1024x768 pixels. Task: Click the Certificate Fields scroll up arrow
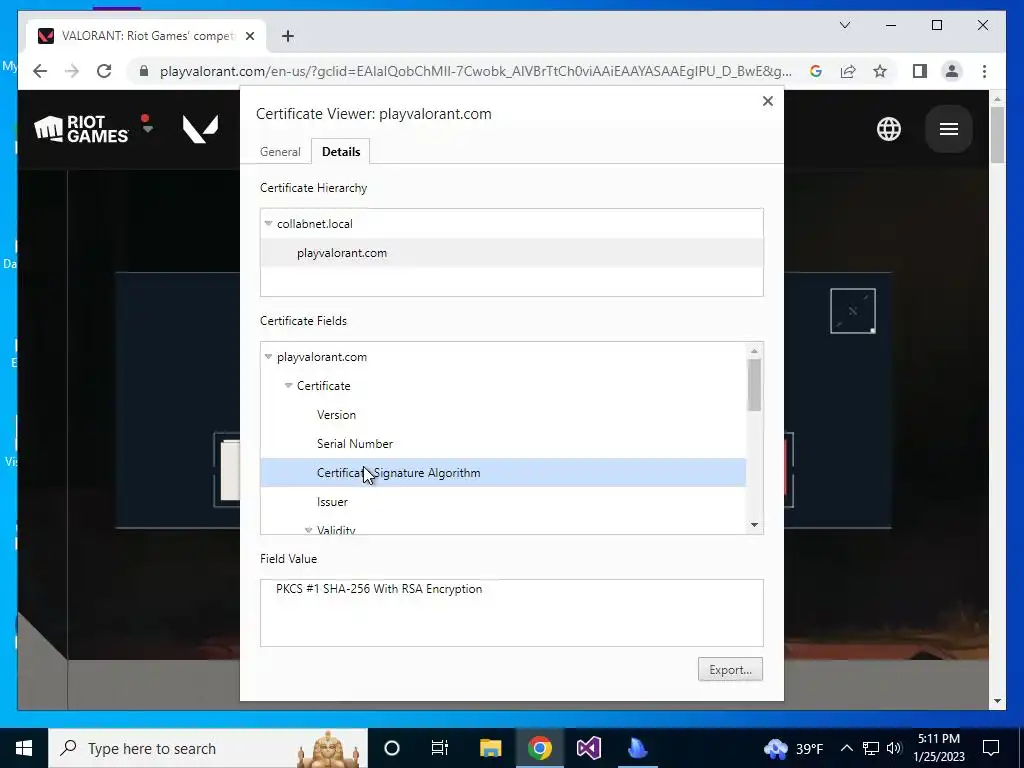(x=754, y=351)
